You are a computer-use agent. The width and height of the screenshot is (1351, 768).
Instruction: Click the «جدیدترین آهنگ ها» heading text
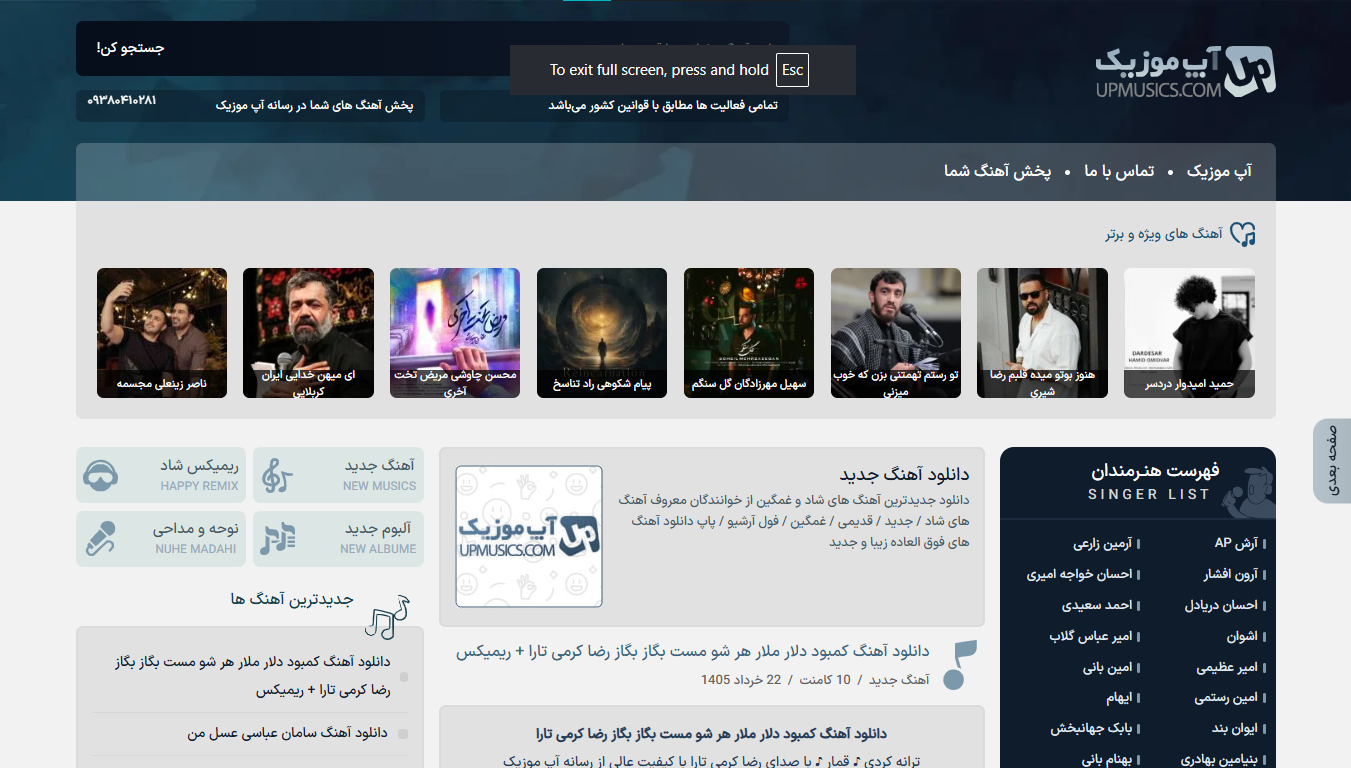(x=292, y=600)
